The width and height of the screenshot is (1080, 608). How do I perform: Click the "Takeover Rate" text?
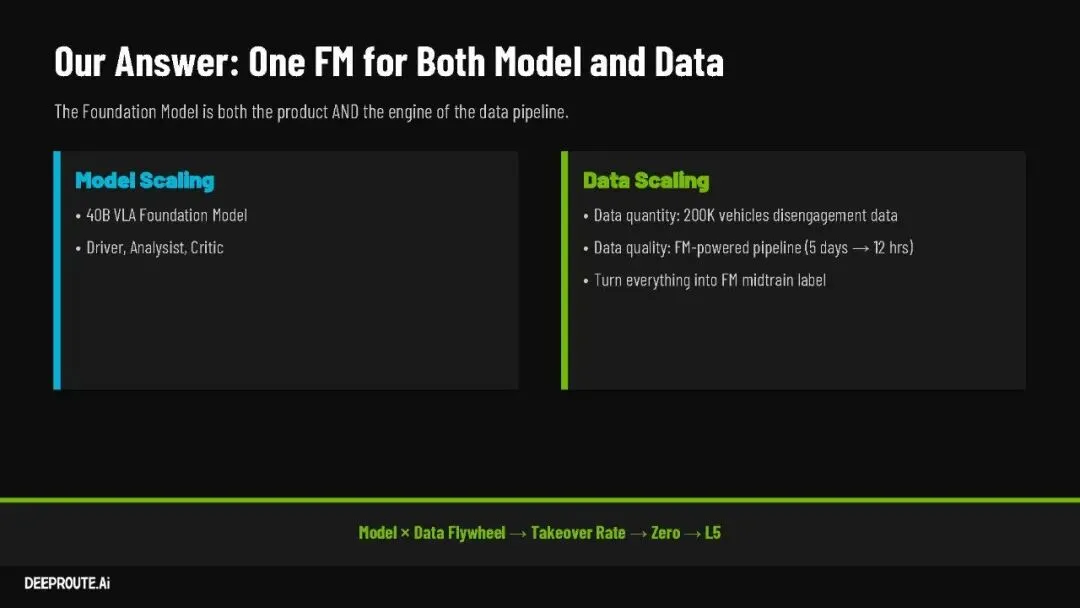point(578,533)
